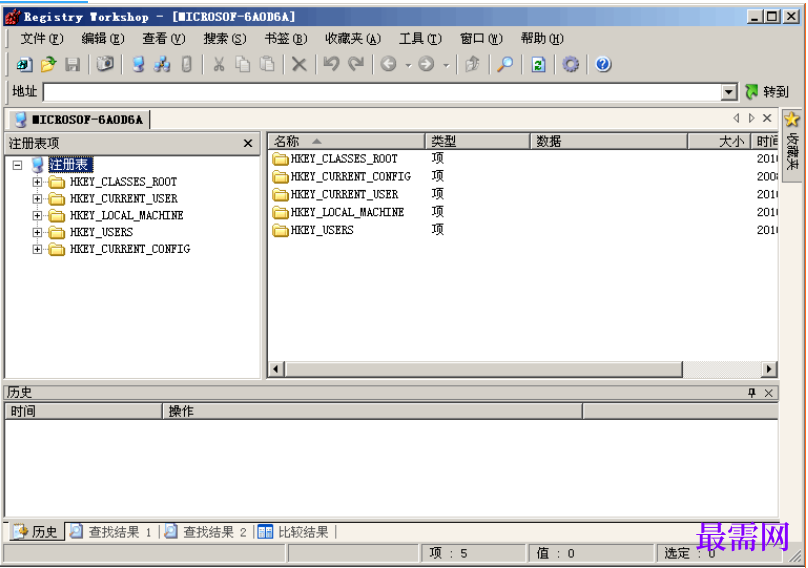Click the open file folder icon
The width and height of the screenshot is (808, 568).
(48, 64)
